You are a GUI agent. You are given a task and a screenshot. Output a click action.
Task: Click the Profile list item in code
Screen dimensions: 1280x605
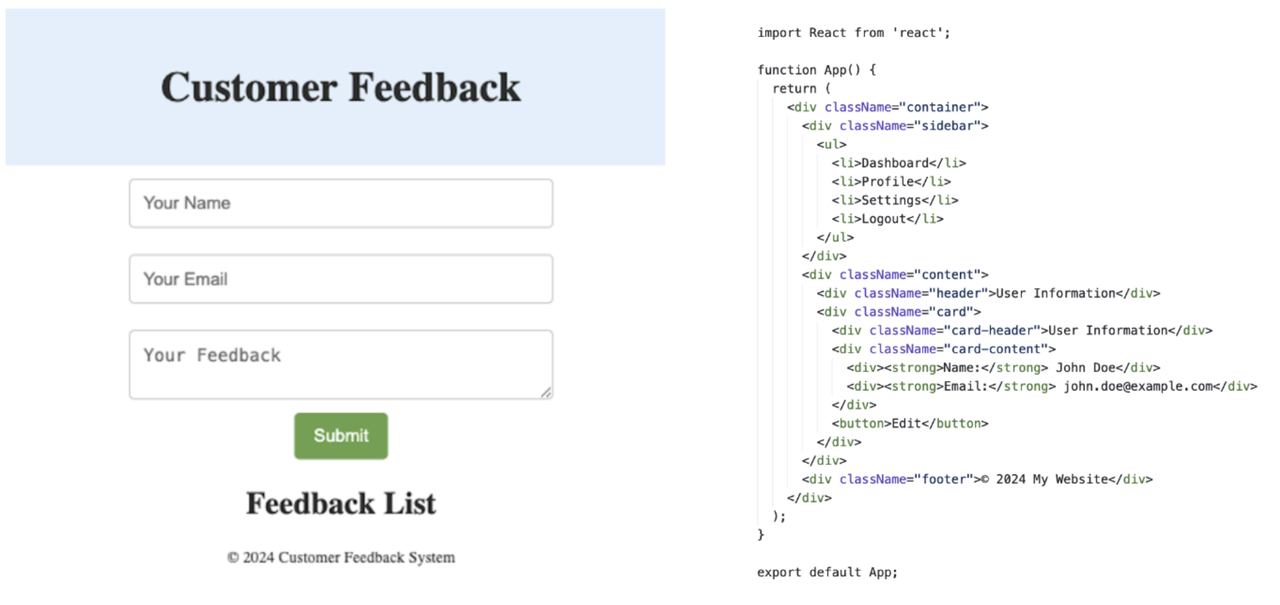tap(890, 182)
